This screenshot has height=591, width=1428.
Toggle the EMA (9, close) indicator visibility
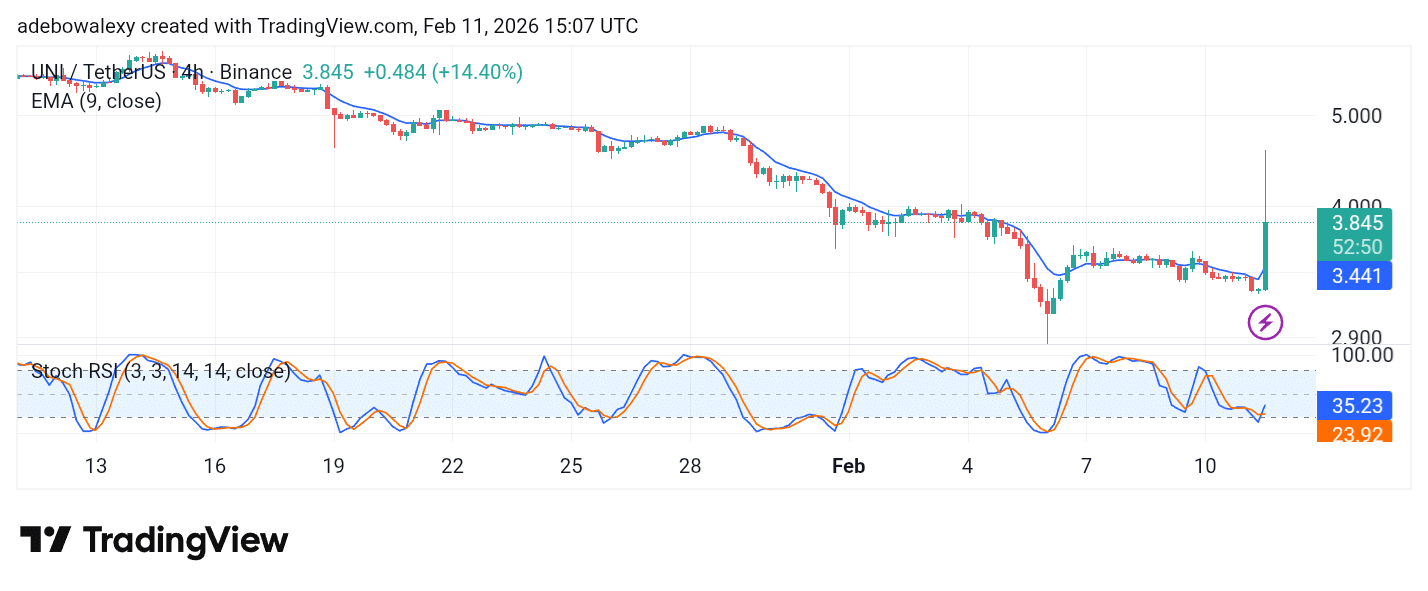click(96, 101)
